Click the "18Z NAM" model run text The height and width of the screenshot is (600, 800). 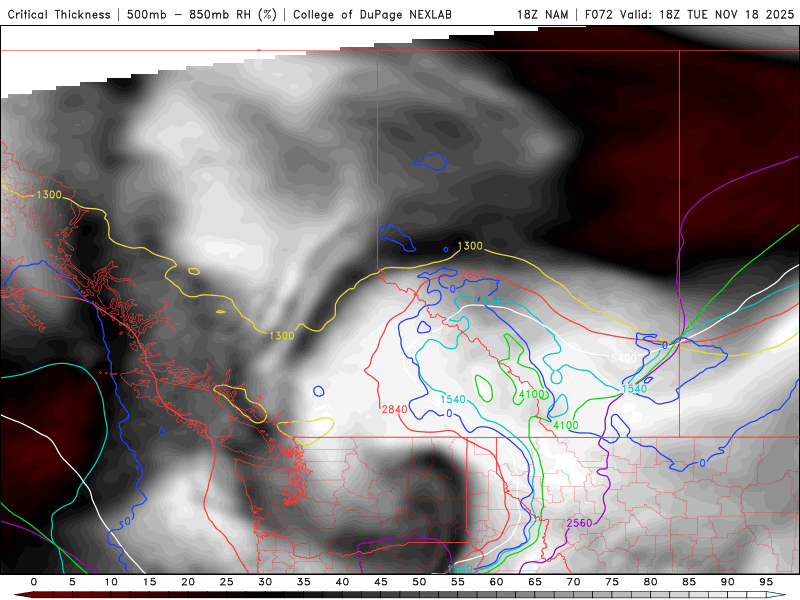542,14
